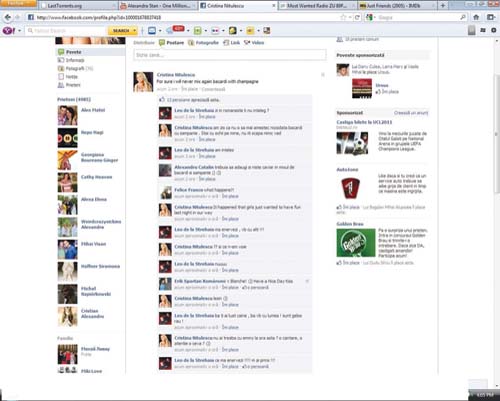500x401 pixels.
Task: Open Alex Matei's profile link
Action: [93, 110]
